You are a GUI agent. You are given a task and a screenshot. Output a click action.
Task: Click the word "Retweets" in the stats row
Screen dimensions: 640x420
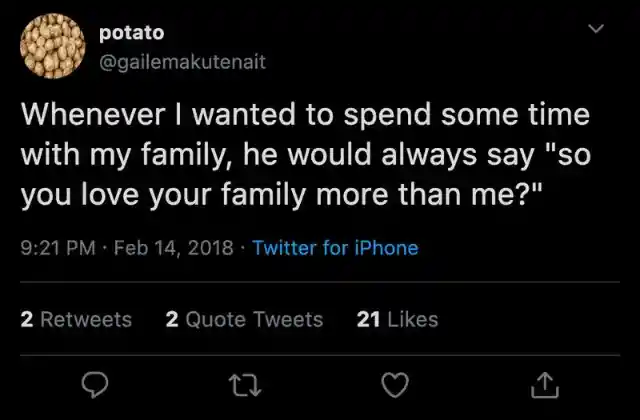pyautogui.click(x=85, y=319)
